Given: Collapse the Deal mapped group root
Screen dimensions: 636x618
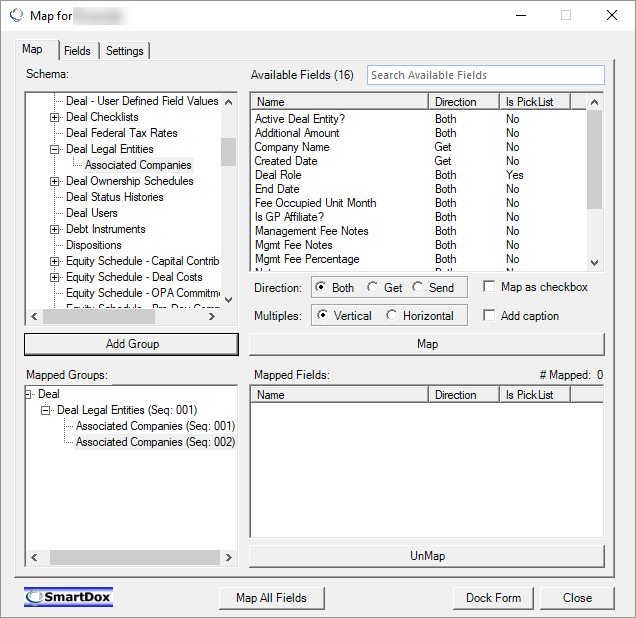Looking at the screenshot, I should click(28, 394).
